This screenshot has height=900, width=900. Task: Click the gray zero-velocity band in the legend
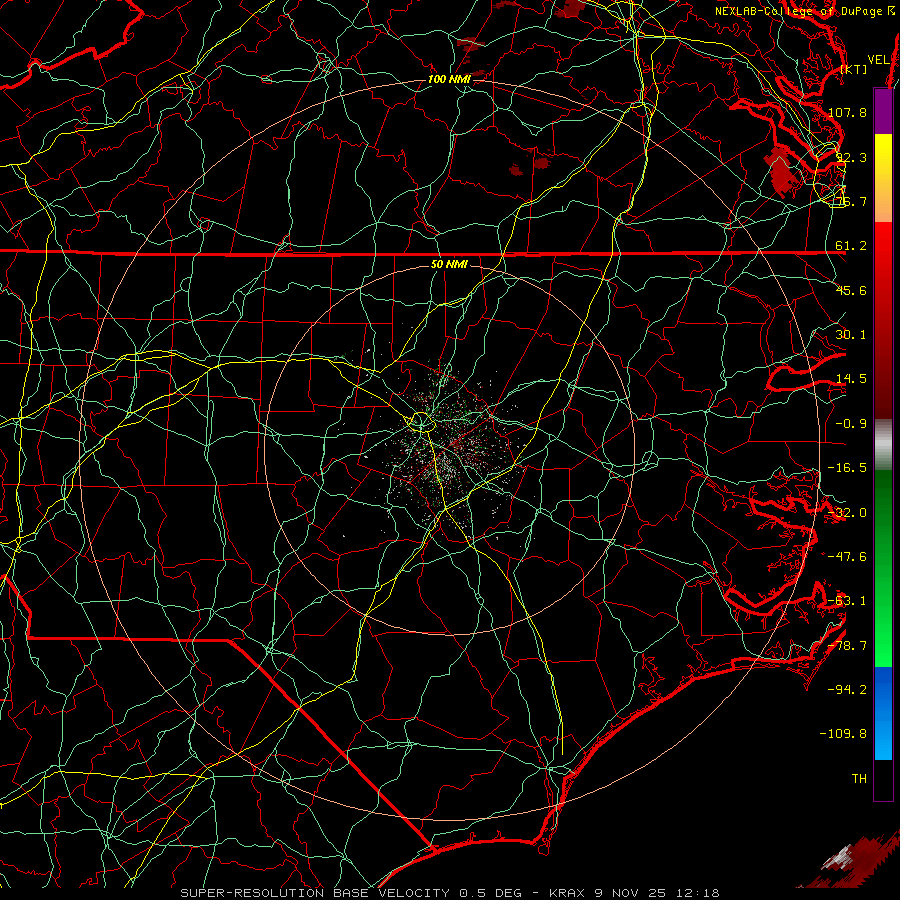(x=883, y=445)
